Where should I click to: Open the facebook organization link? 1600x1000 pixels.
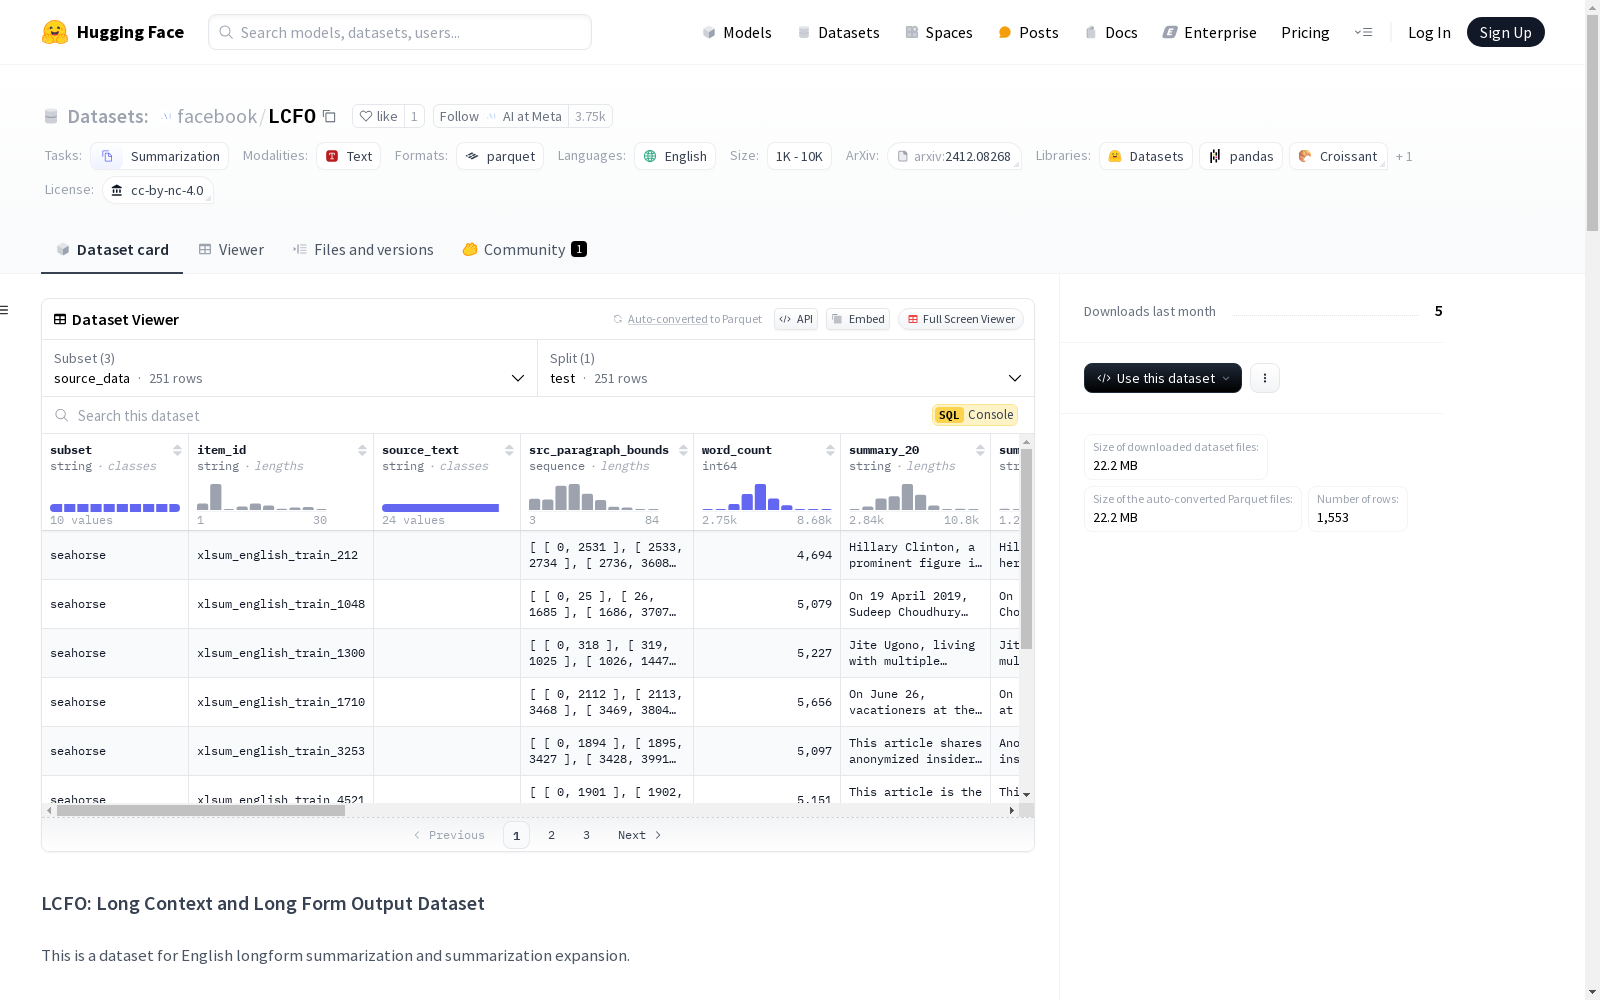217,116
